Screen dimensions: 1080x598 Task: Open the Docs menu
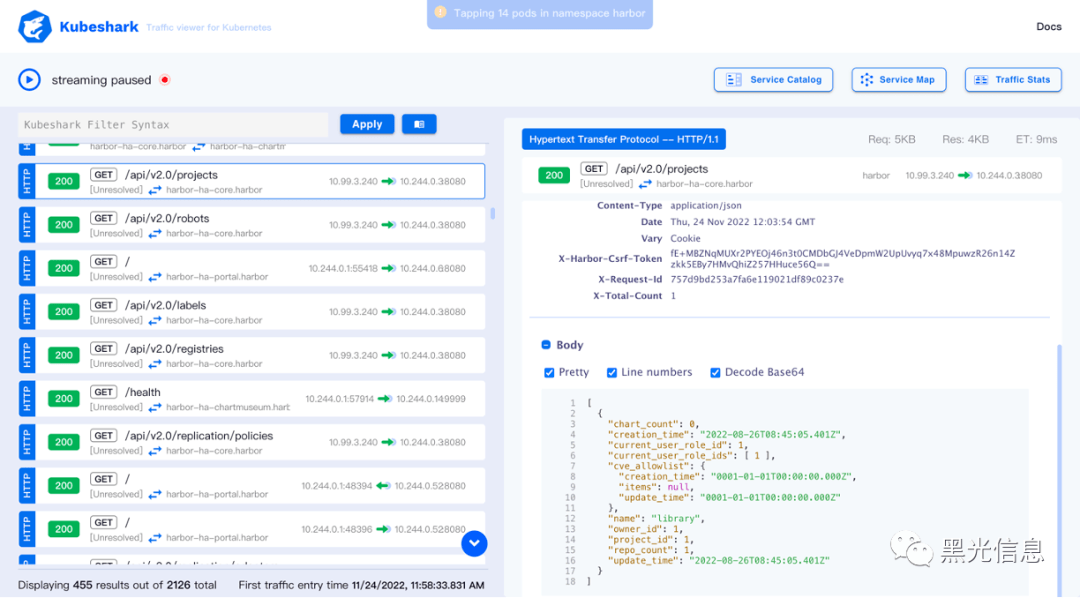(x=1048, y=27)
